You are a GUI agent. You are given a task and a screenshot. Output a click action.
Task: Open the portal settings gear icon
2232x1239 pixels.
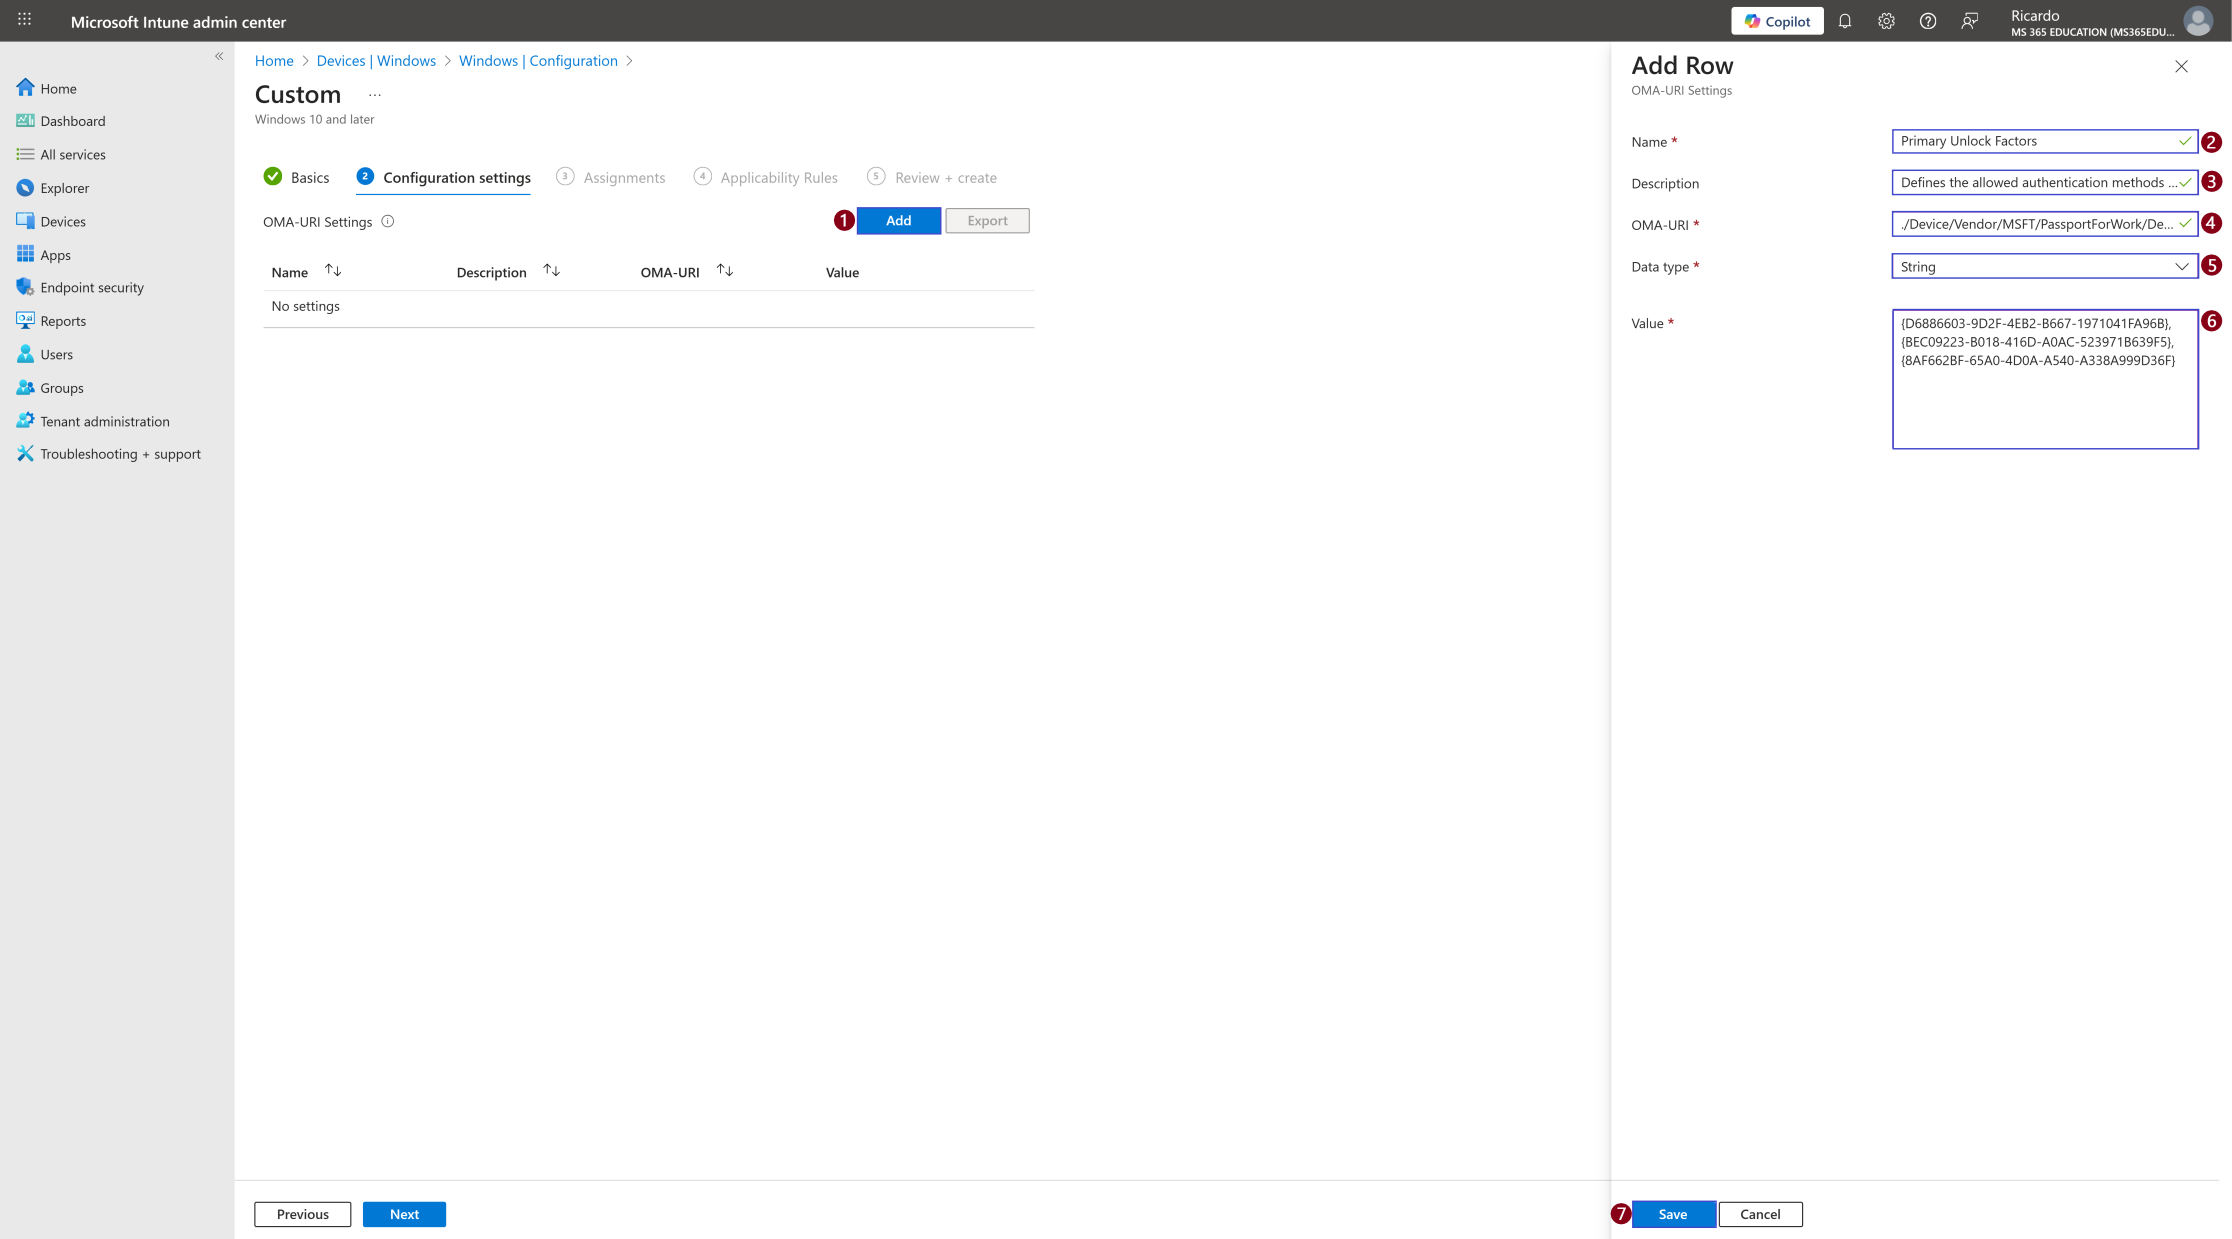tap(1886, 21)
